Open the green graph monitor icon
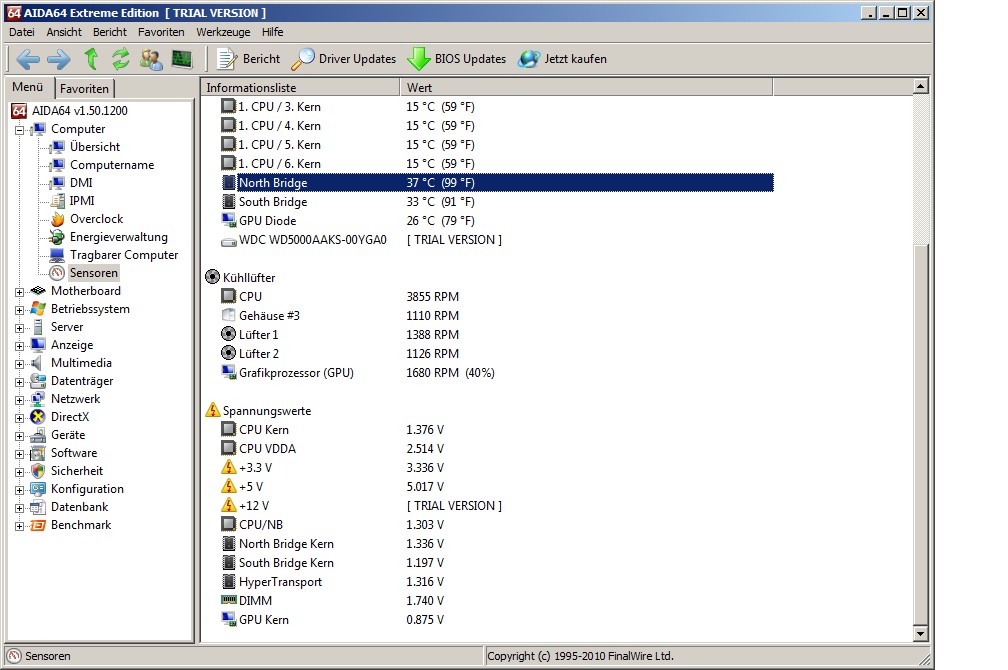1008x670 pixels. [x=182, y=59]
